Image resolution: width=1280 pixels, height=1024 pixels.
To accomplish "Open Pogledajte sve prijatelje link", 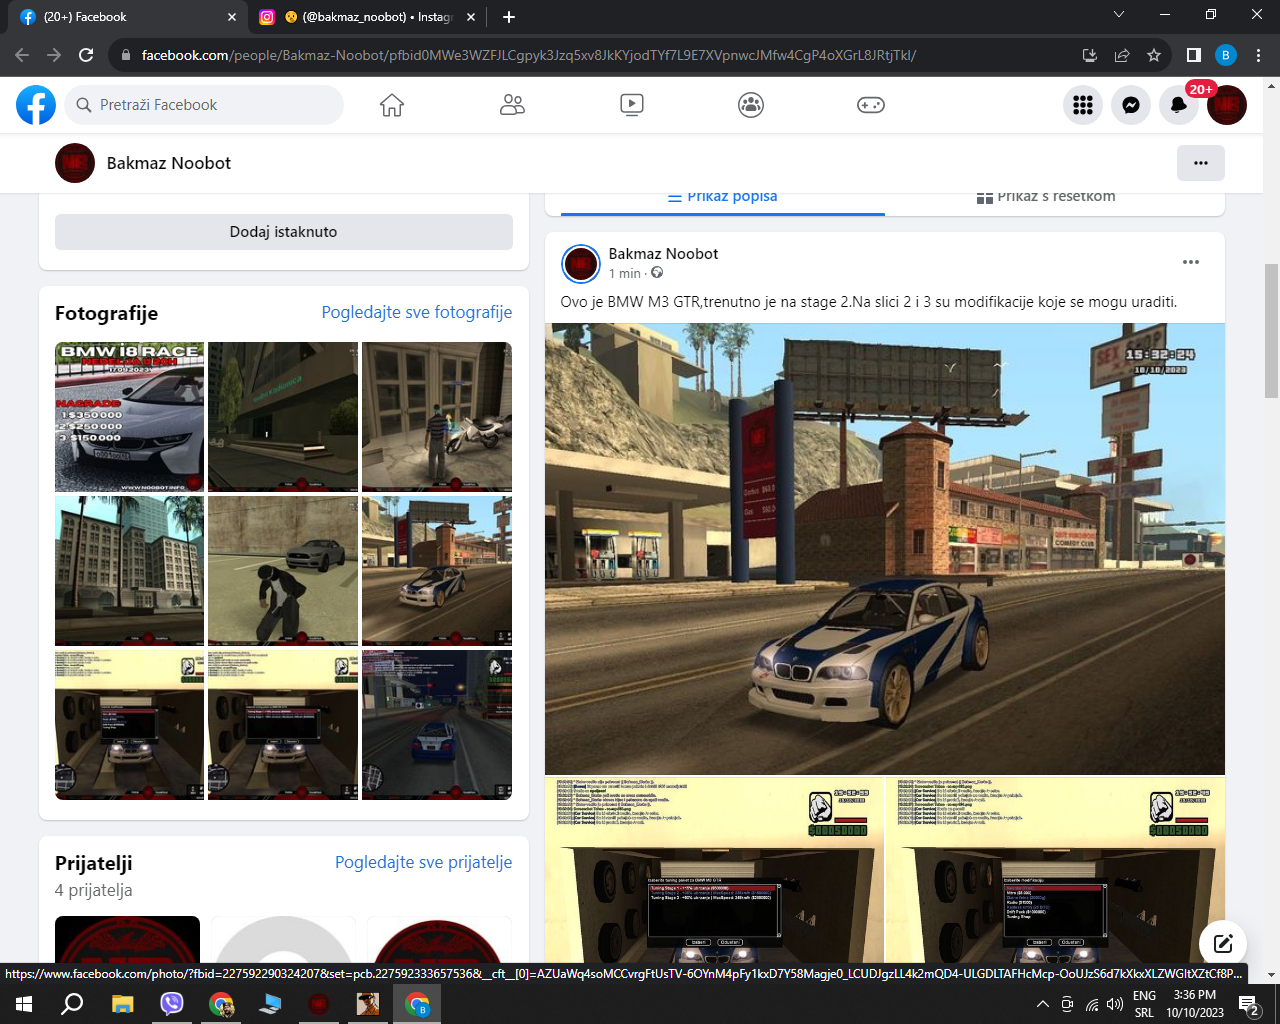I will click(x=424, y=862).
